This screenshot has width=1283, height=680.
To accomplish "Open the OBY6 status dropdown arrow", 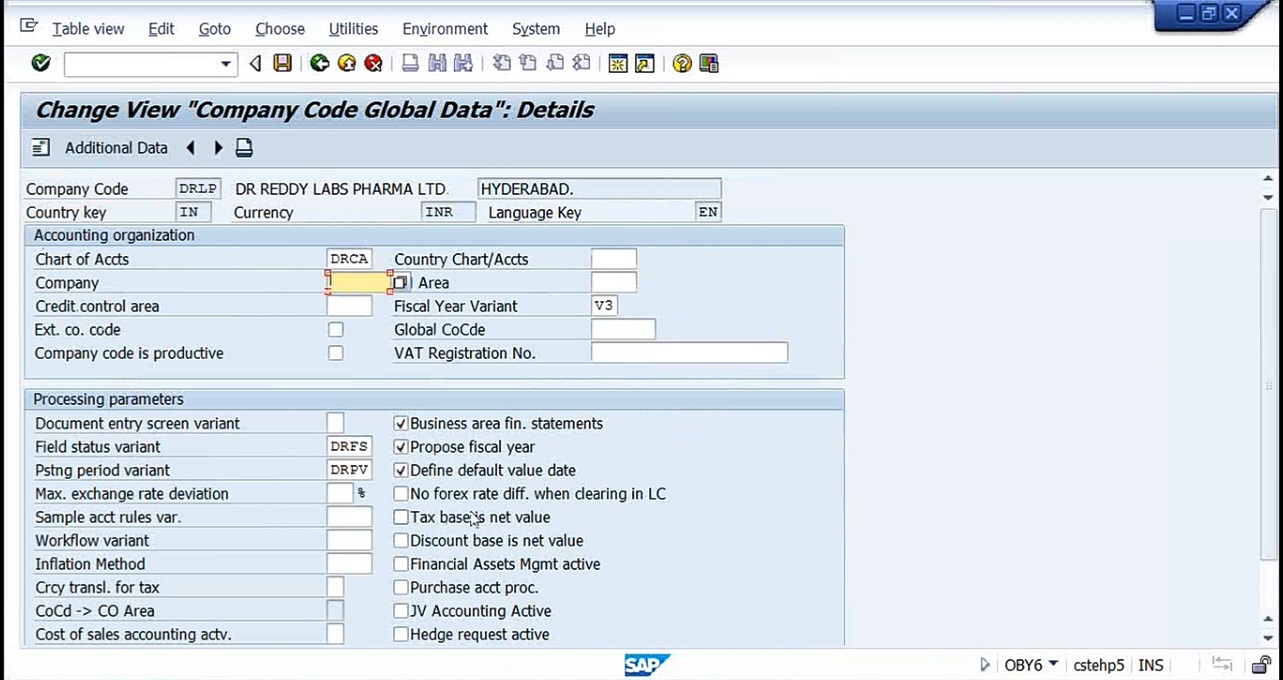I will (x=1053, y=664).
